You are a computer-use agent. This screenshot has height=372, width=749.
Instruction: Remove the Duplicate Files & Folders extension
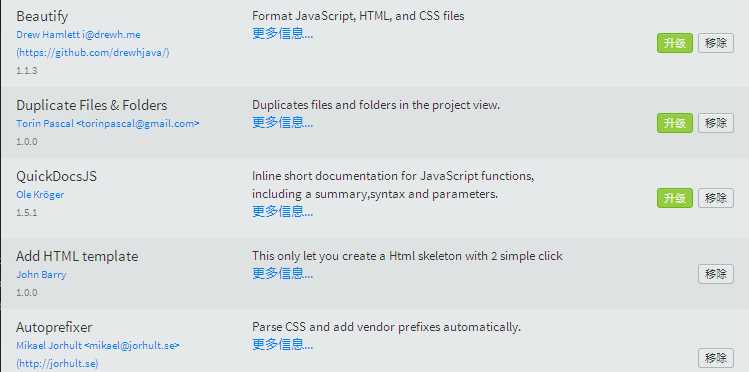point(716,123)
